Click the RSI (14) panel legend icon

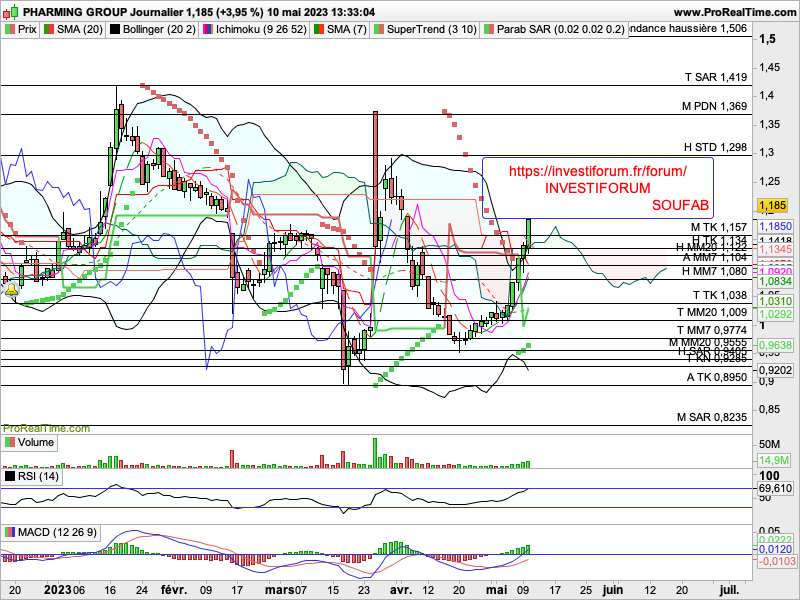click(x=9, y=477)
